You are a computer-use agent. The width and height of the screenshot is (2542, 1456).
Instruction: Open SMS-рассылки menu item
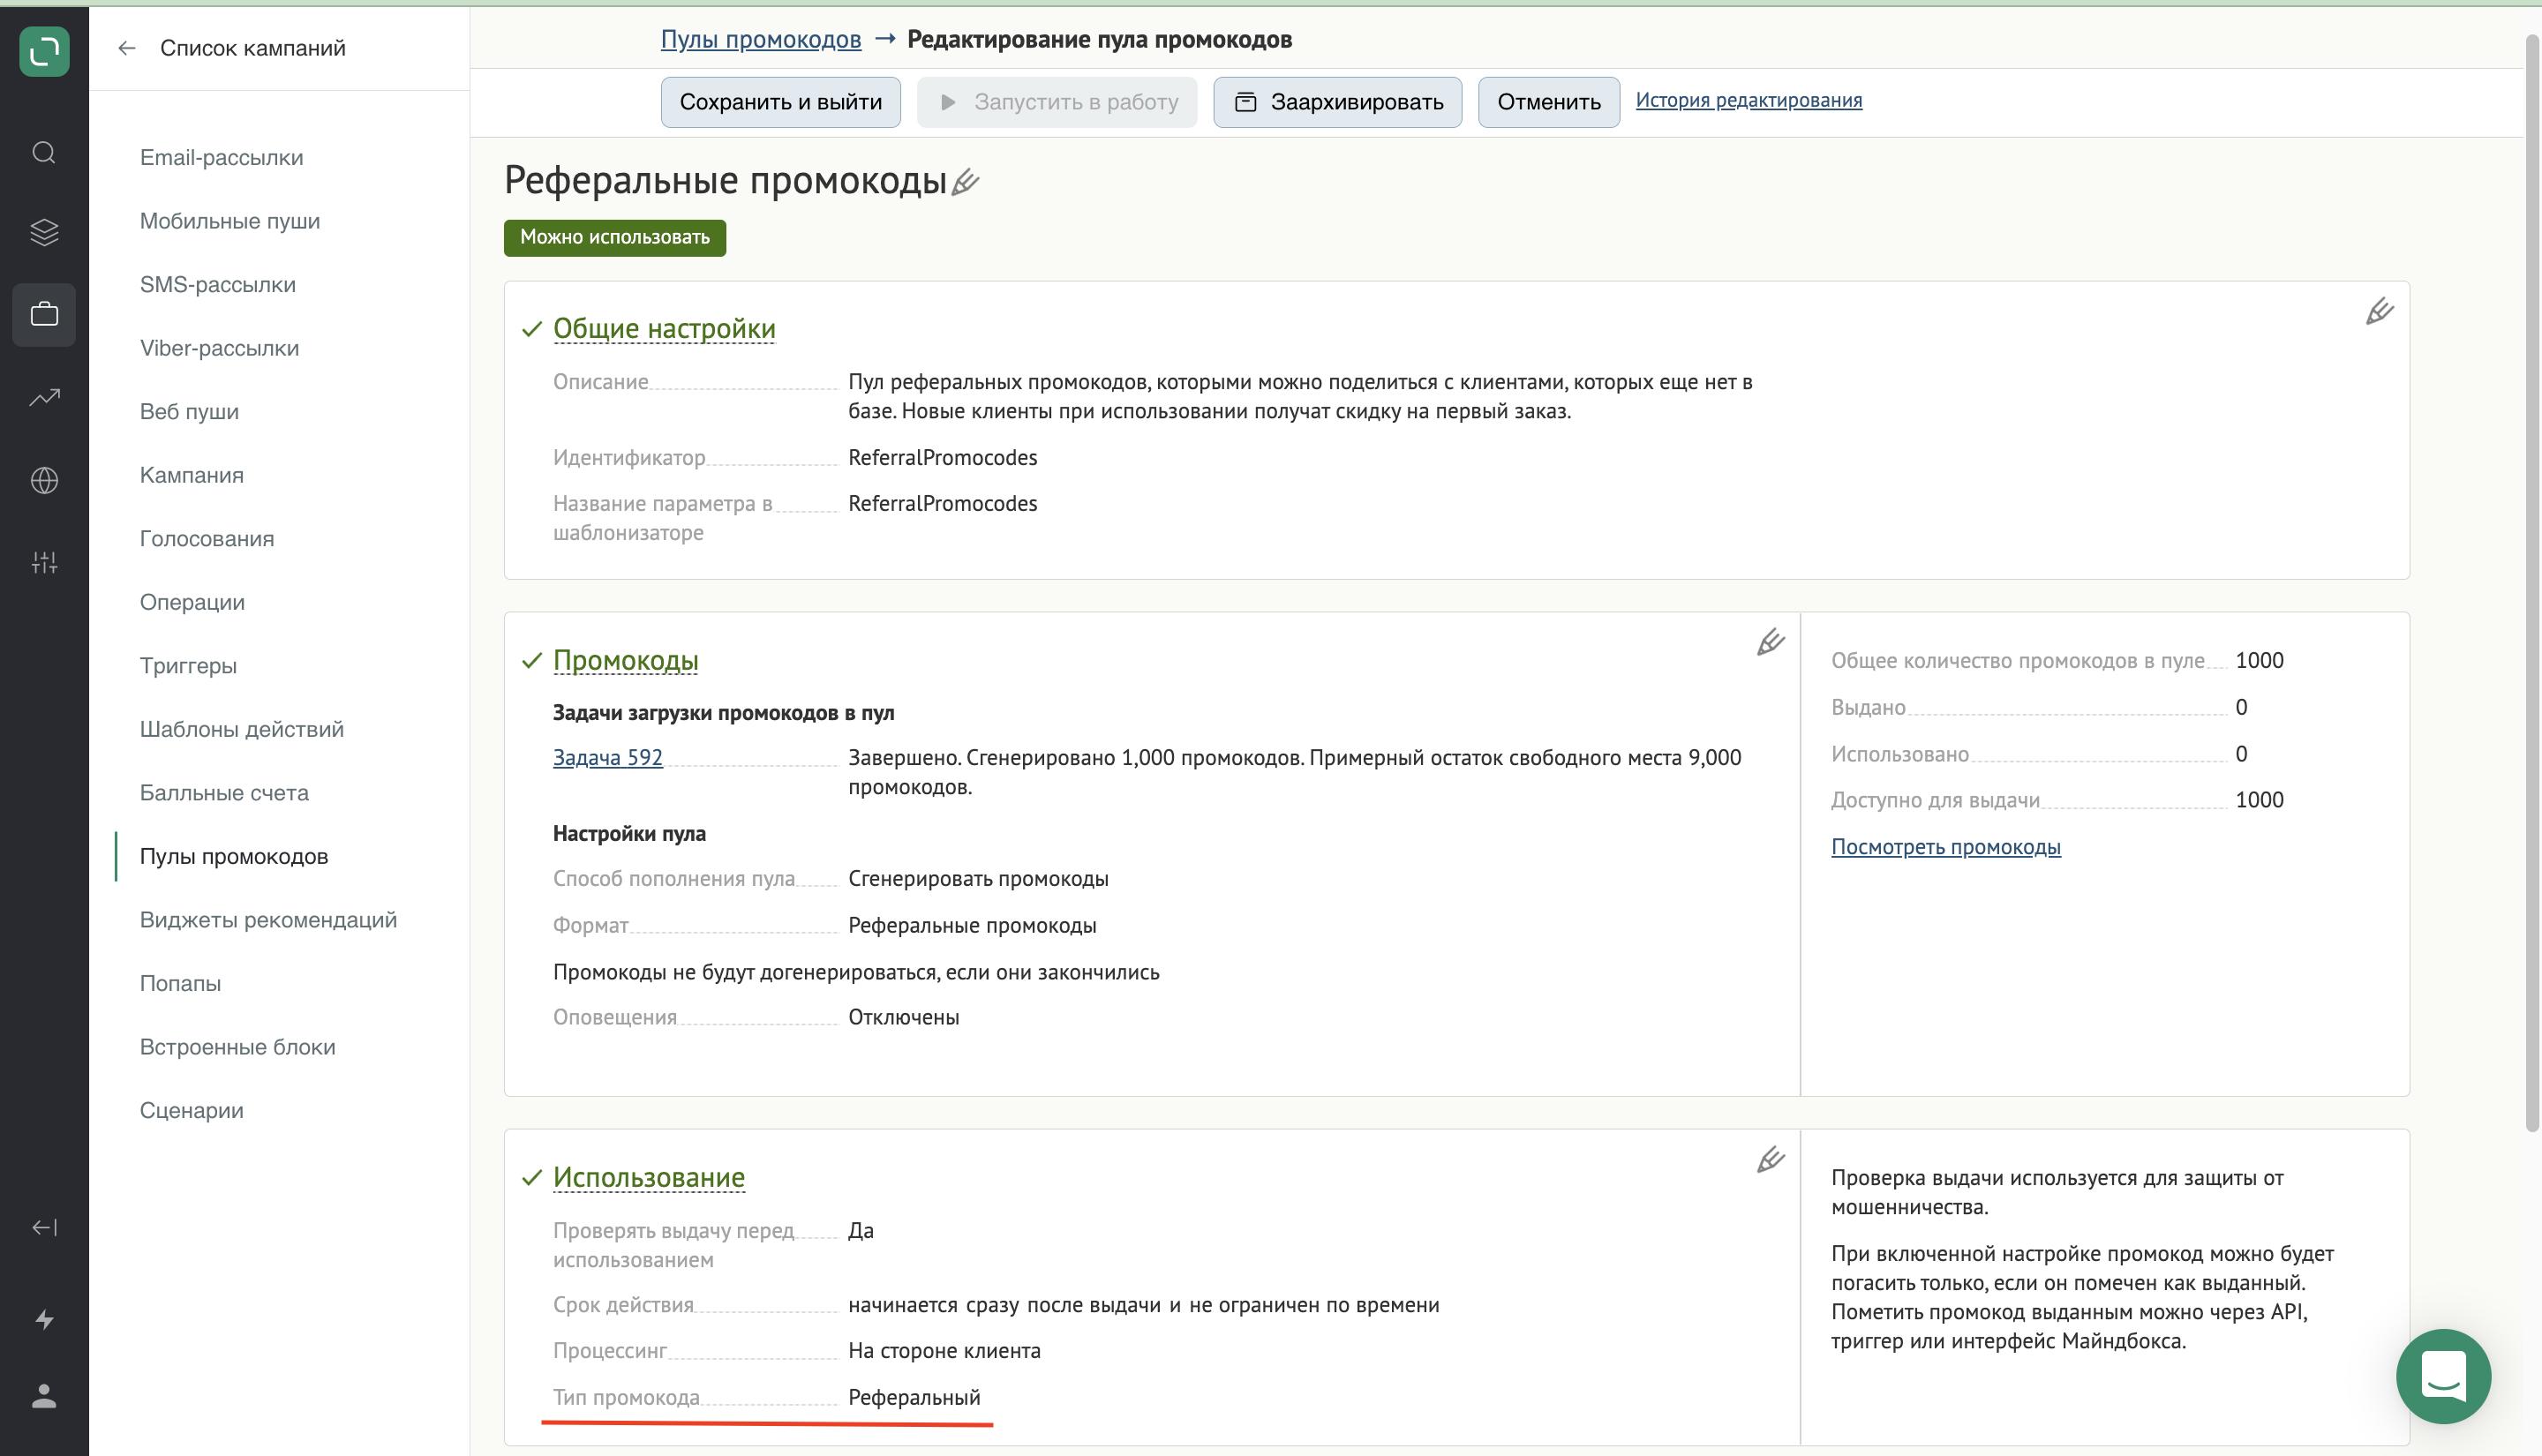pyautogui.click(x=218, y=285)
